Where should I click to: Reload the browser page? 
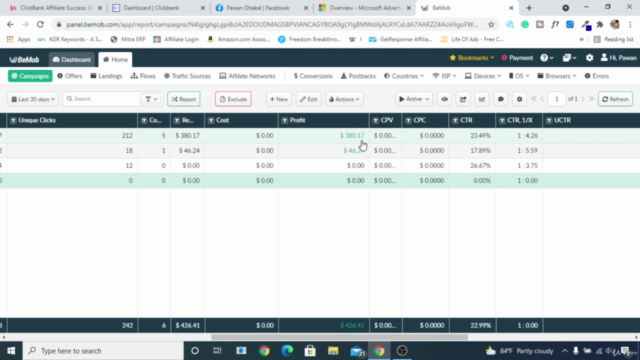point(40,24)
